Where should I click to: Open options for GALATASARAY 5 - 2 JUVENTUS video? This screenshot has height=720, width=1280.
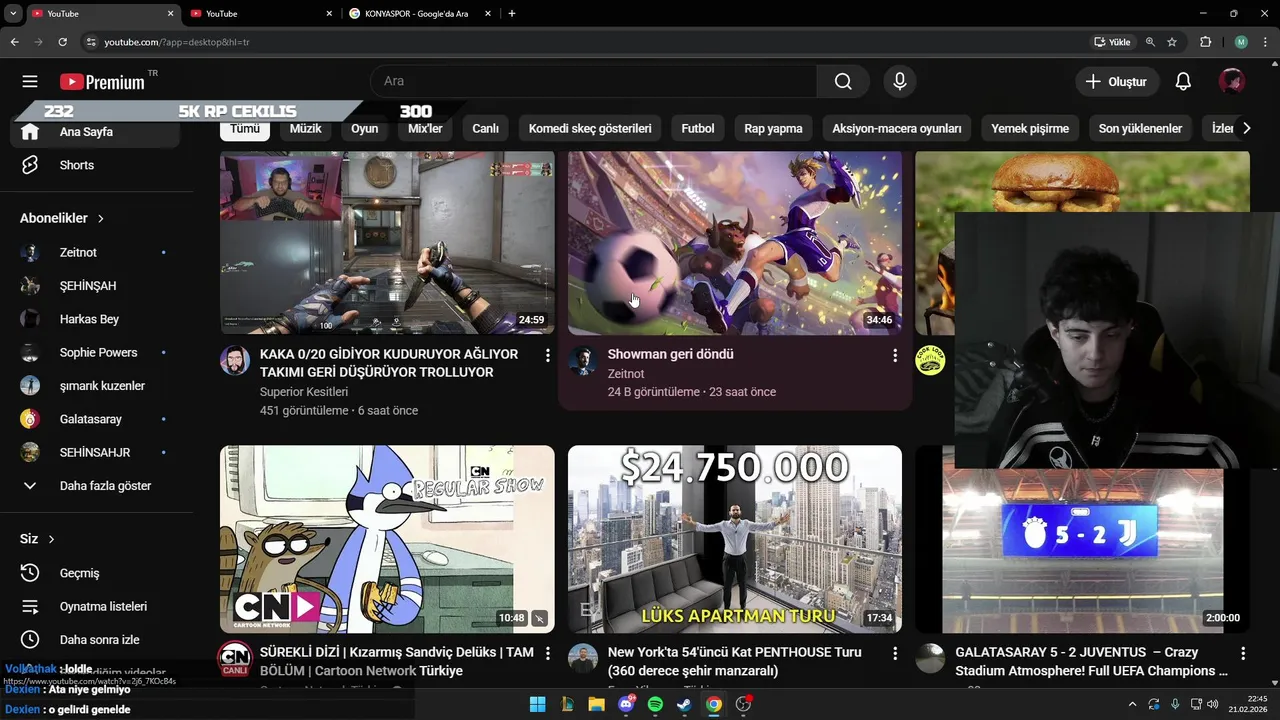point(1243,653)
